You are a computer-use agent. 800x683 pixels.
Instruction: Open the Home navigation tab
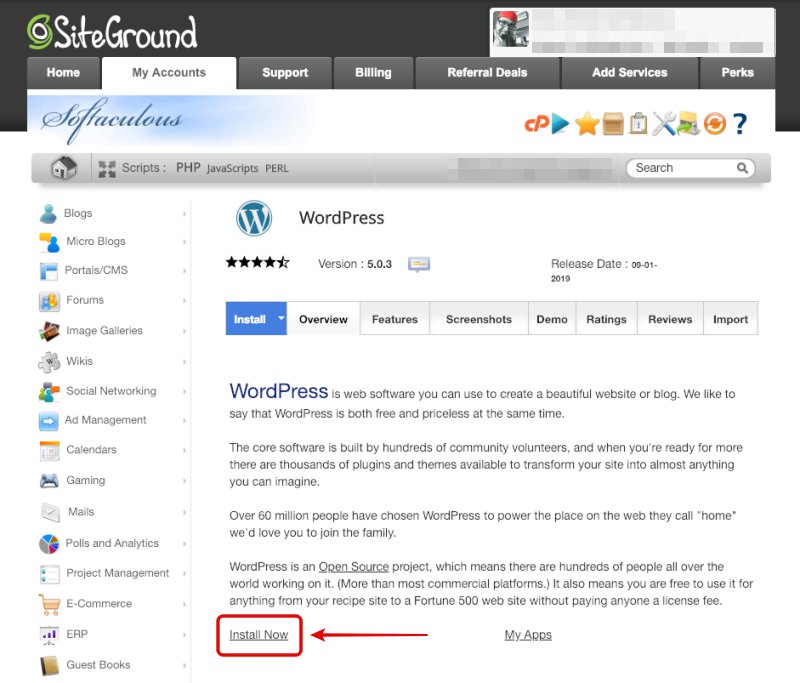coord(63,73)
